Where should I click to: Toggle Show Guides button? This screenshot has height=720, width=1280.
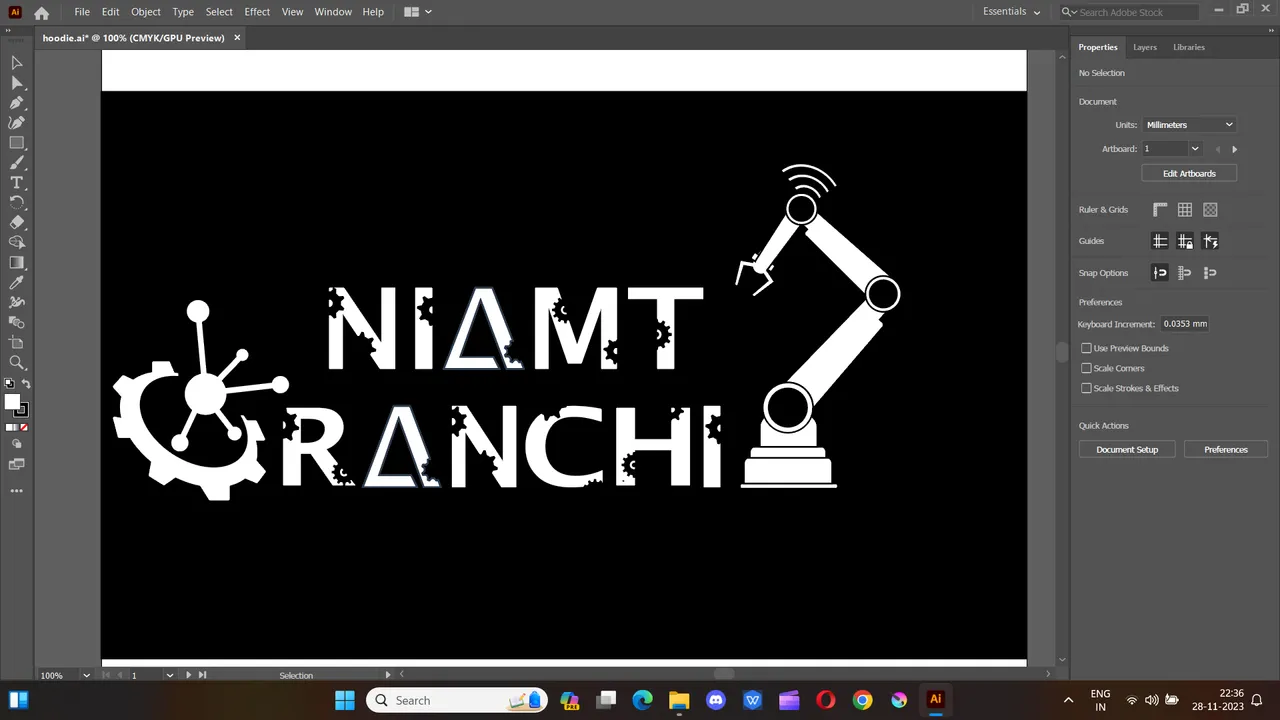pos(1160,241)
